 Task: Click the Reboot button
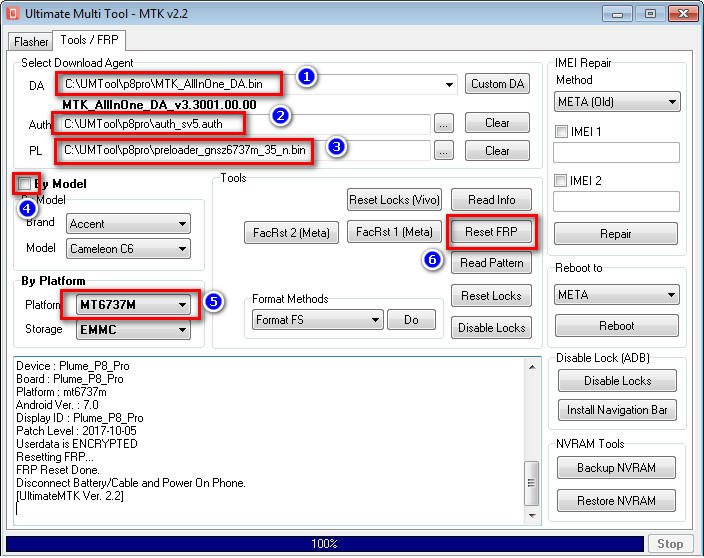pyautogui.click(x=616, y=325)
